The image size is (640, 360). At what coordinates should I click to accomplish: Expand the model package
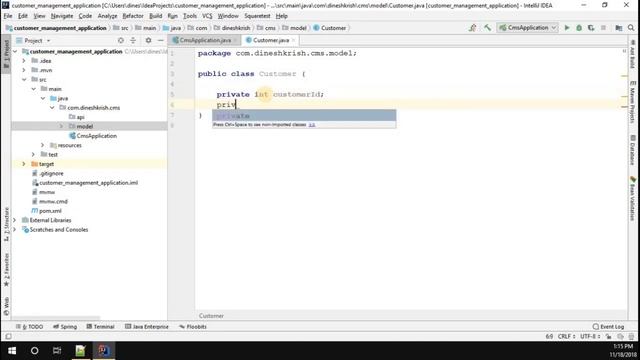62,127
